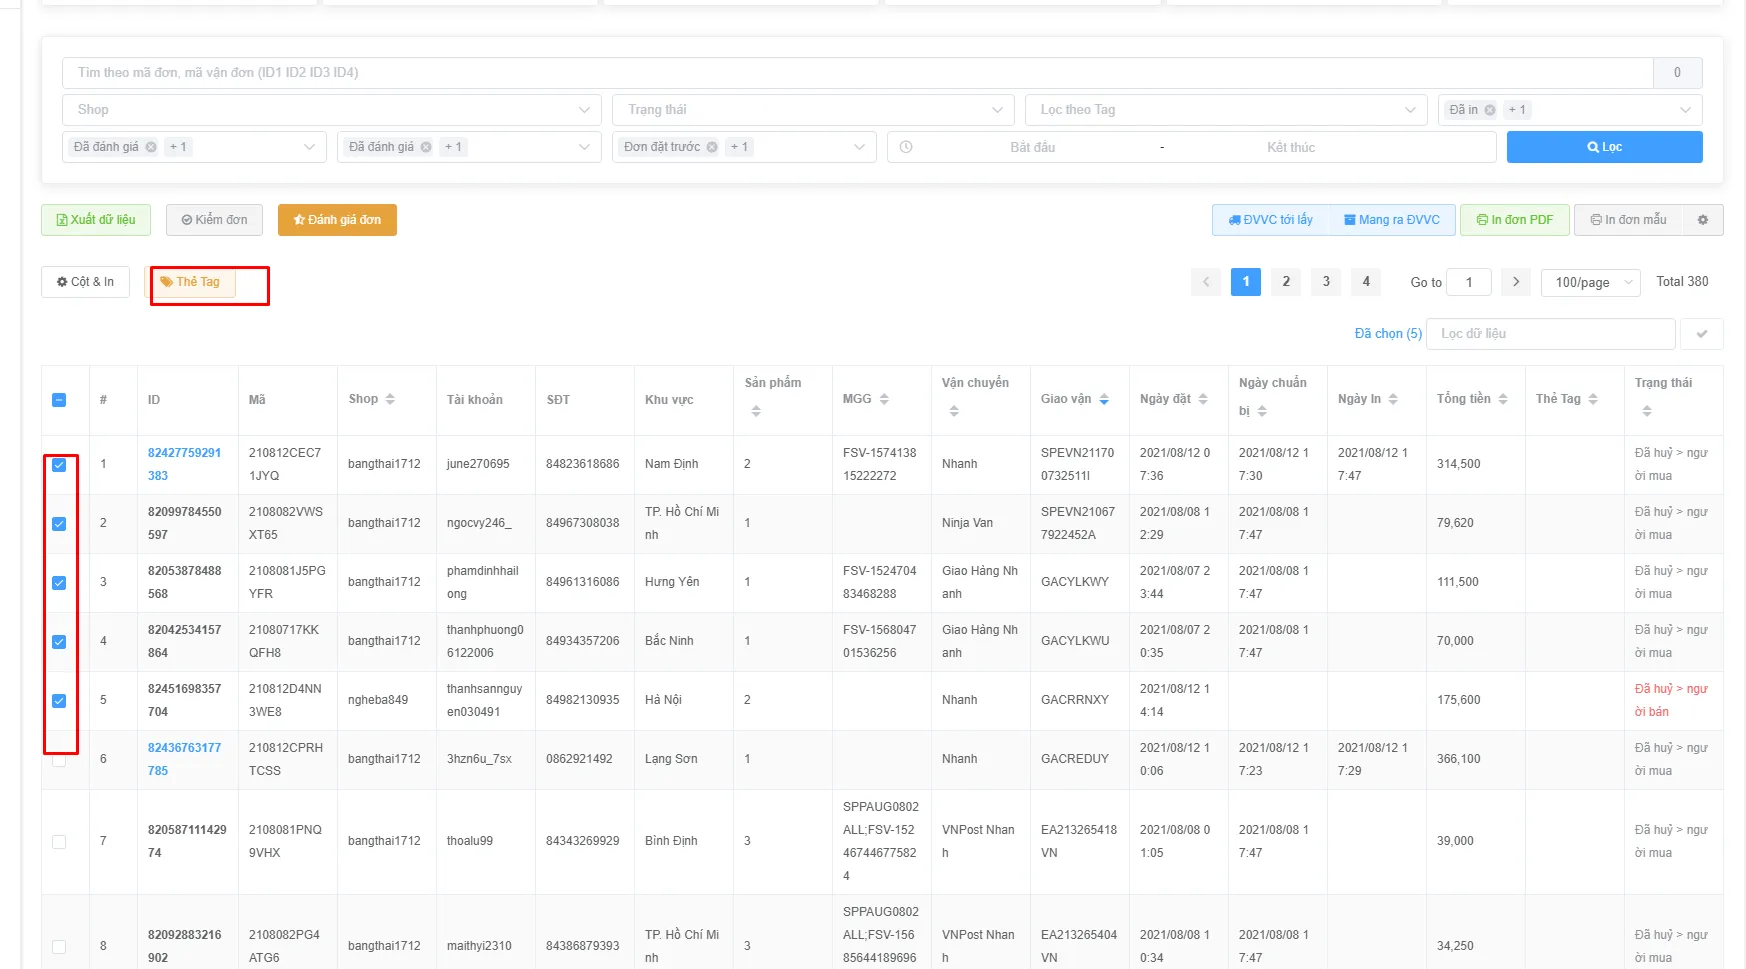Expand the 'Đơn đặt trước' filter dropdown

[x=859, y=147]
